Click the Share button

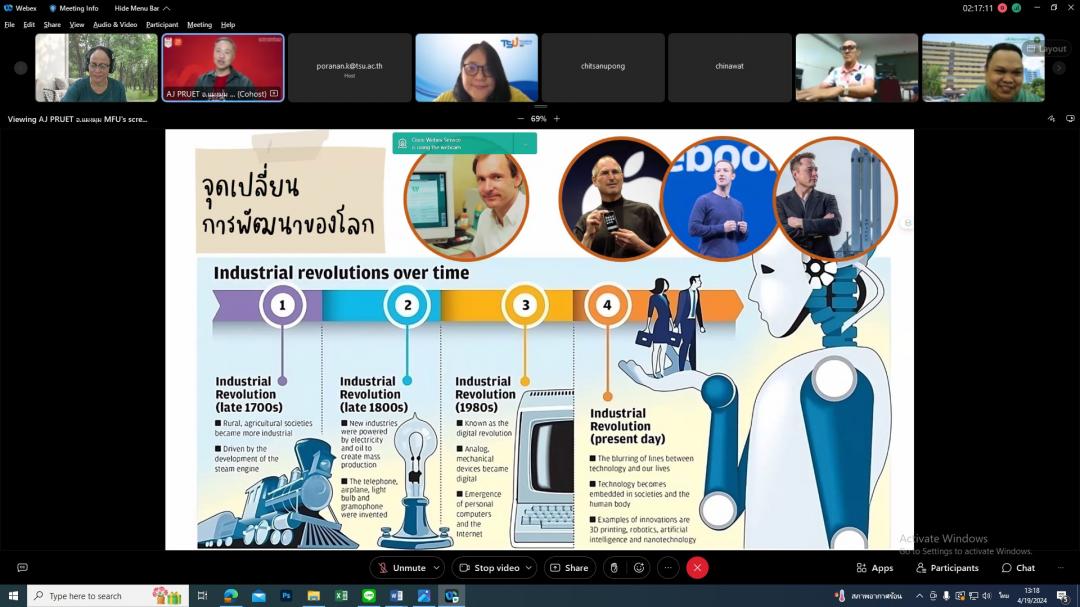[x=569, y=568]
